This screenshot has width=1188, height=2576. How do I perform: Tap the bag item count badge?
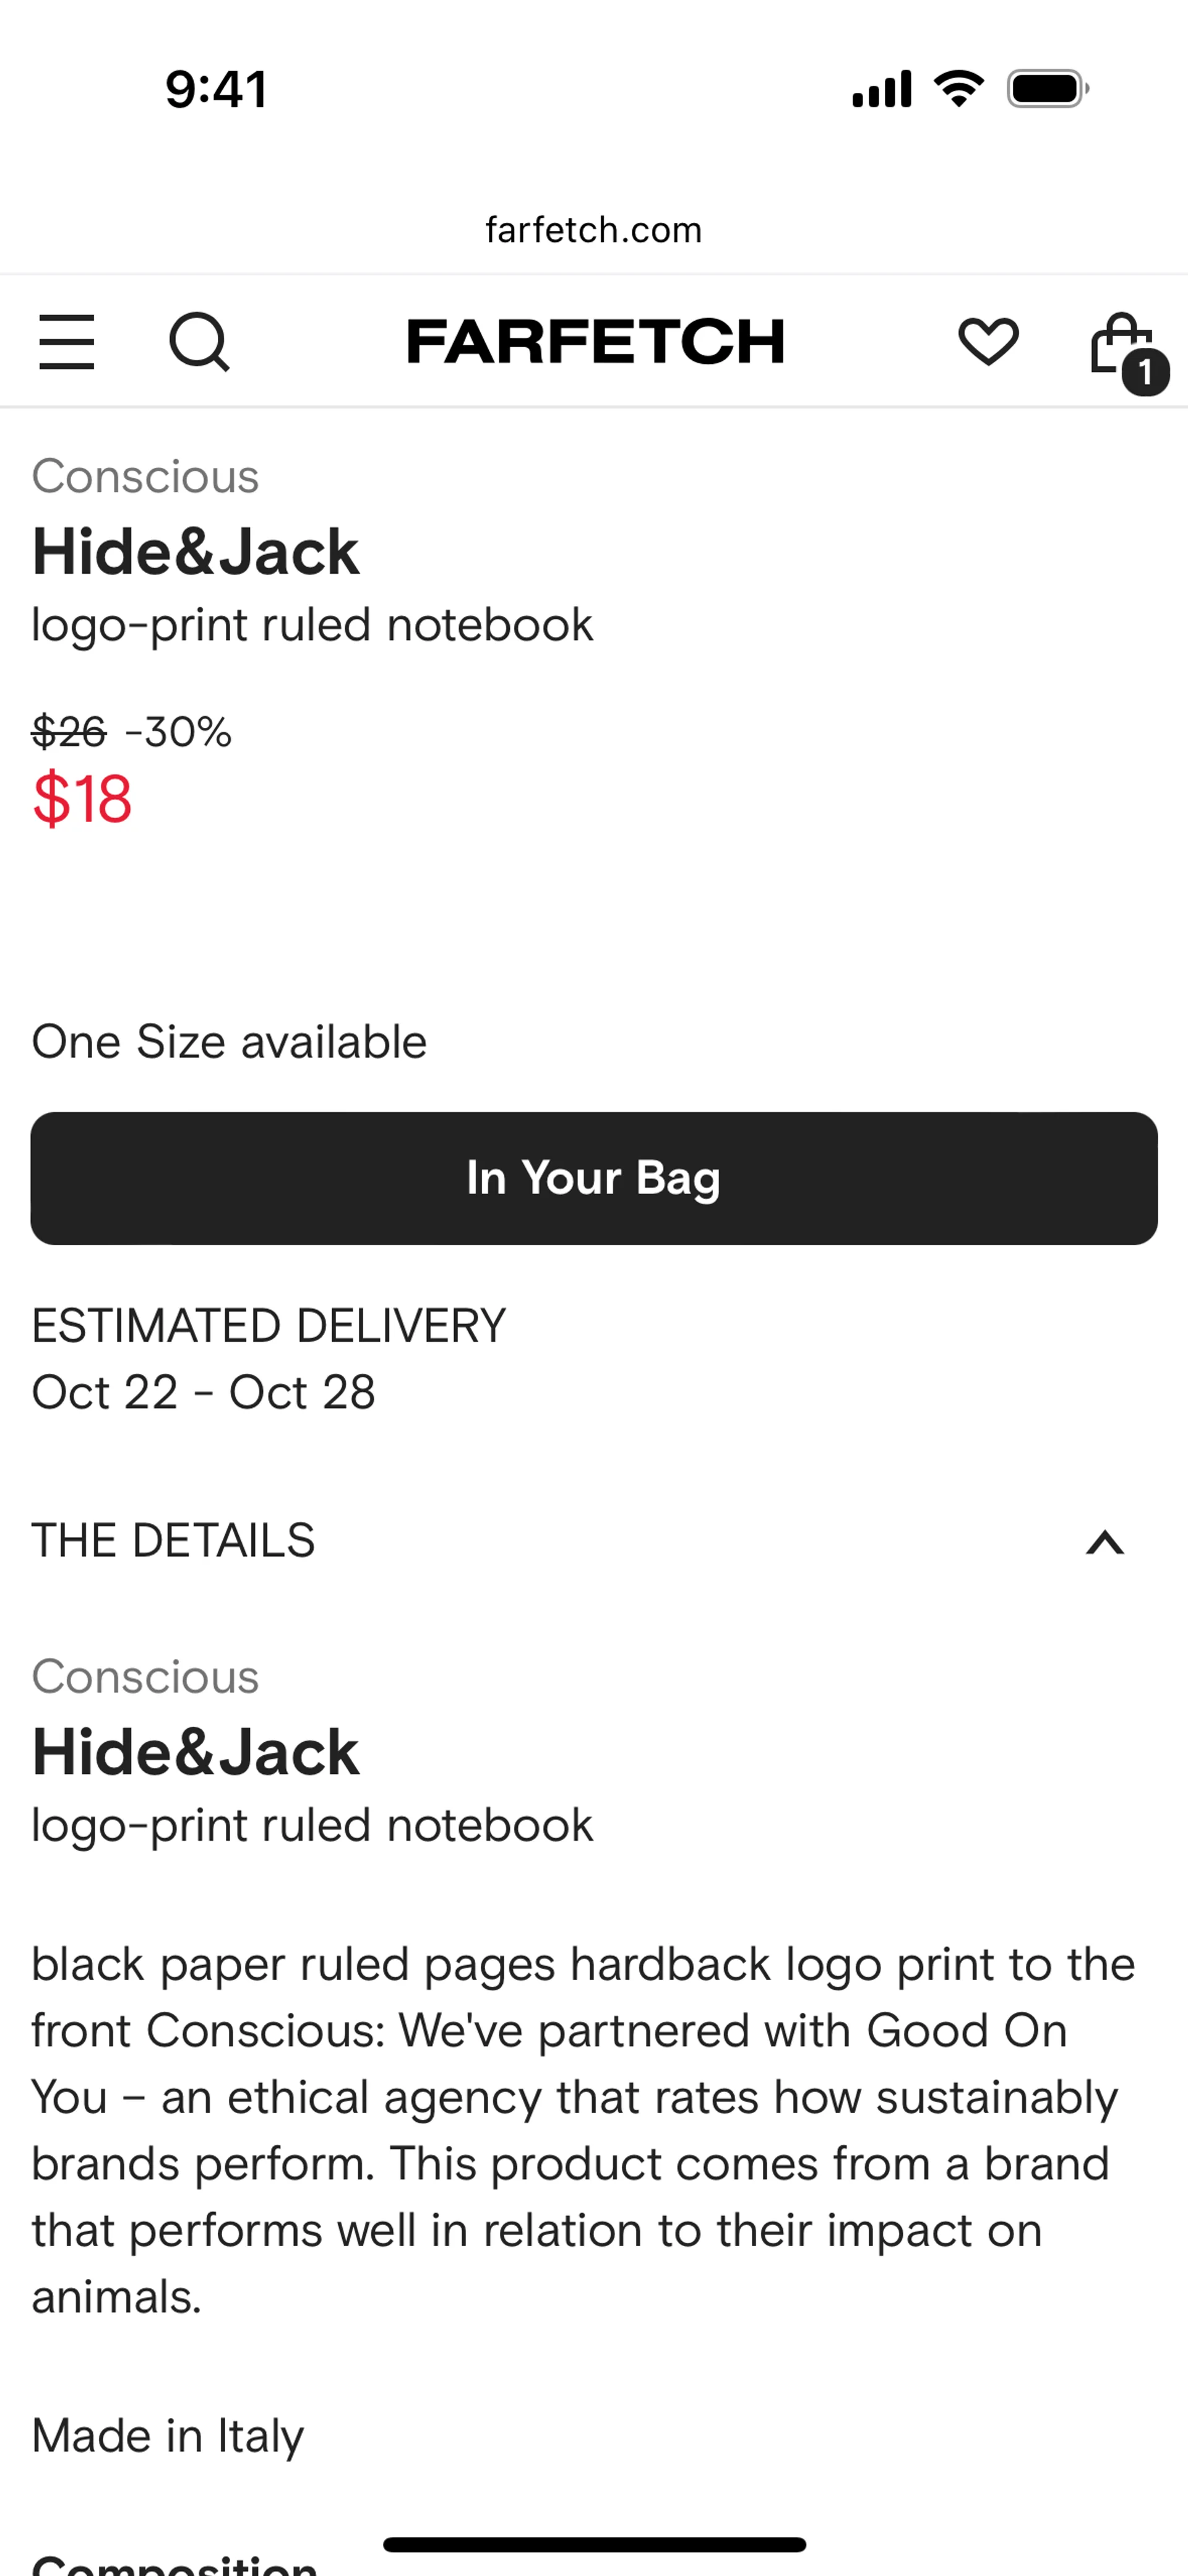coord(1145,374)
